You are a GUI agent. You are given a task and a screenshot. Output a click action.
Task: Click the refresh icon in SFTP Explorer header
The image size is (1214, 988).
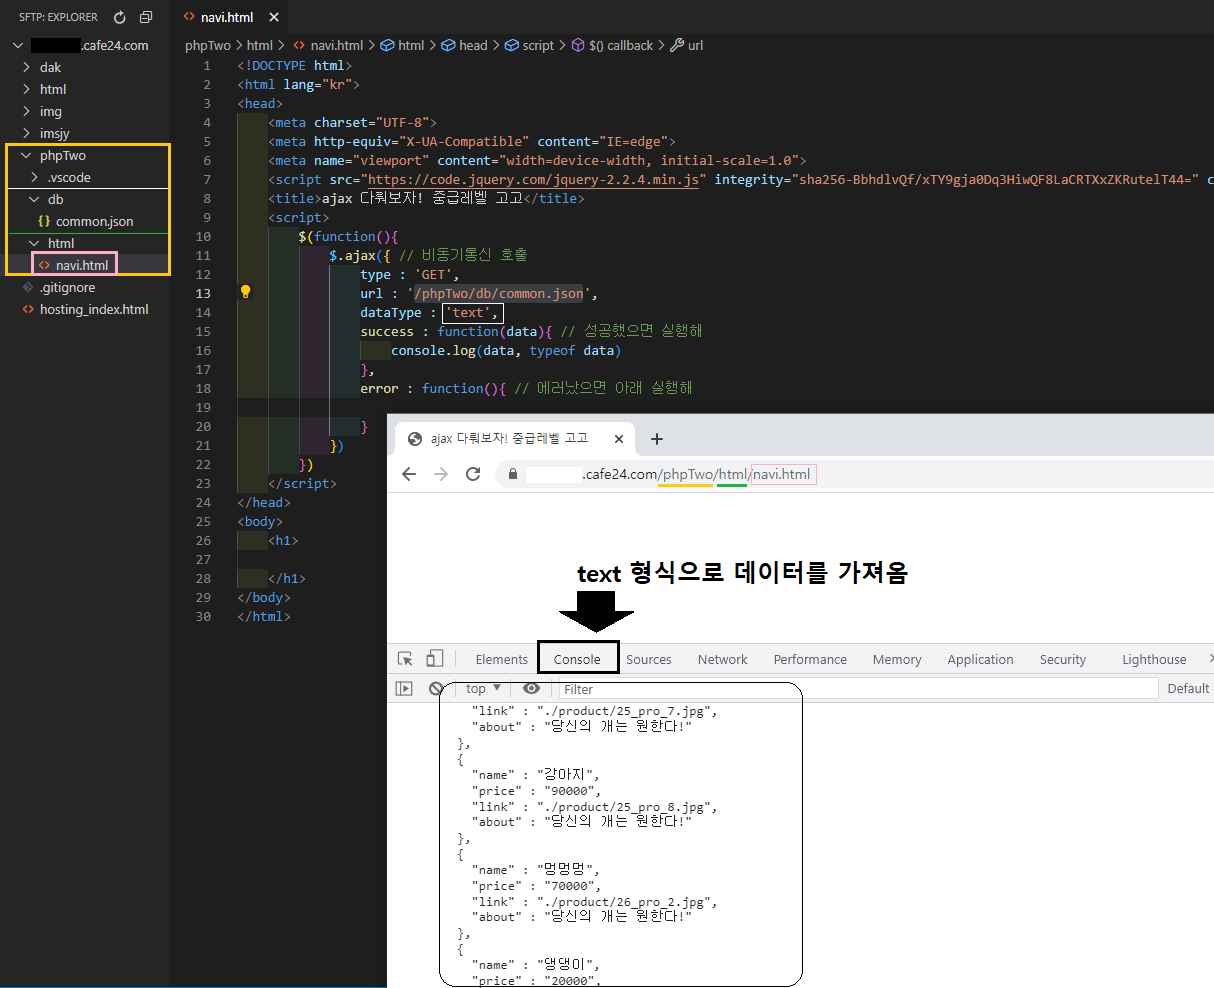[120, 17]
